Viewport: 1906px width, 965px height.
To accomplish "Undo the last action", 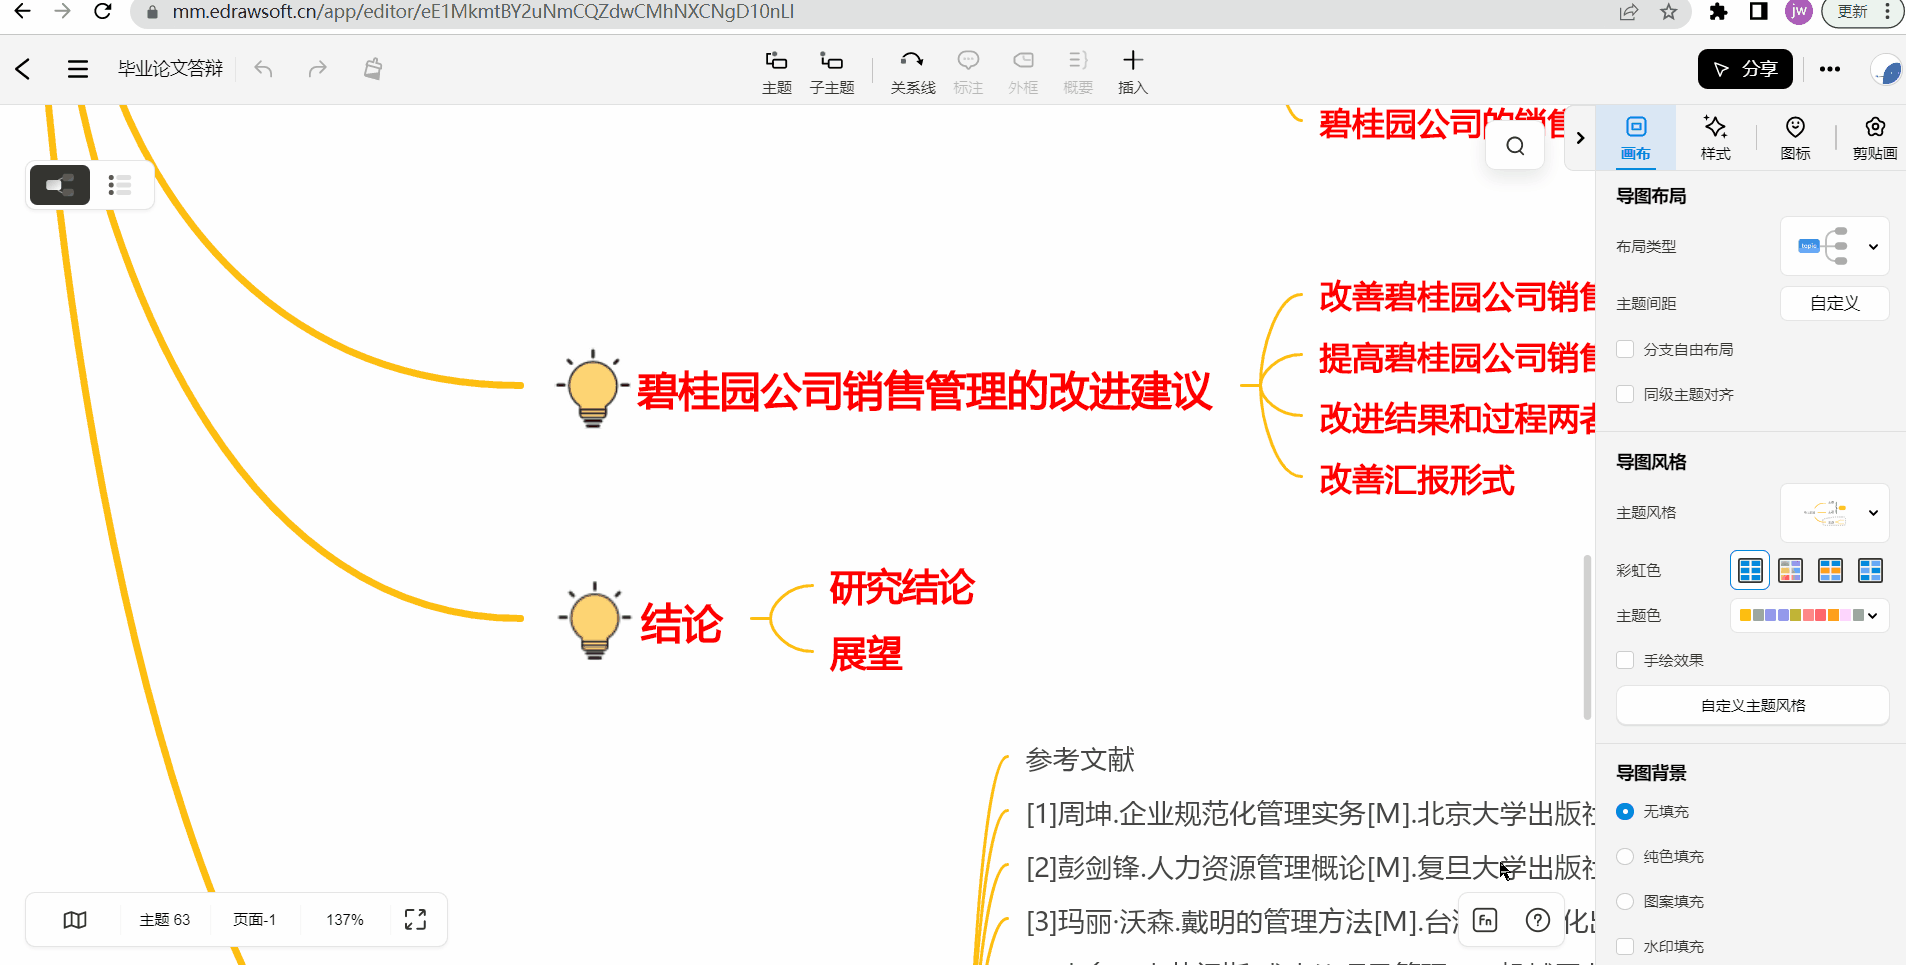I will pyautogui.click(x=263, y=69).
